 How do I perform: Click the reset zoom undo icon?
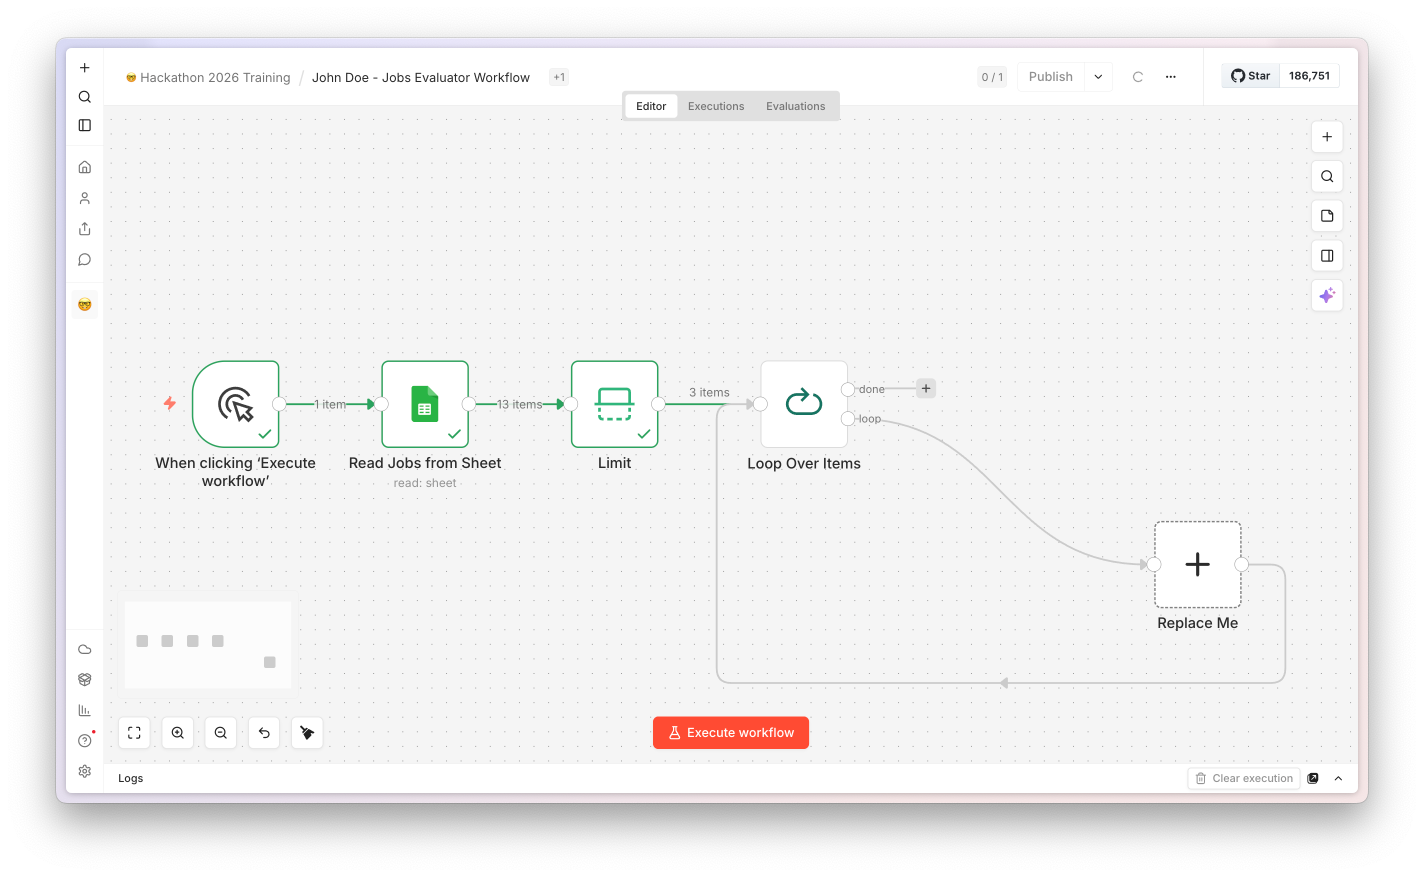[x=264, y=733]
